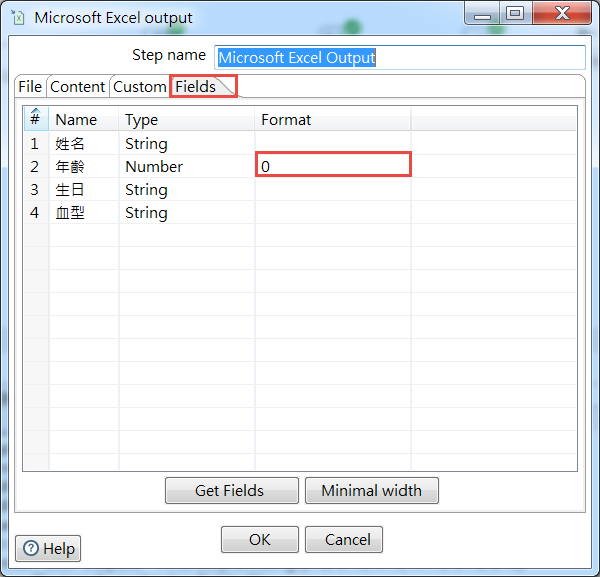Select the 姓名 name cell
Screen dimensions: 600x577
coord(84,143)
